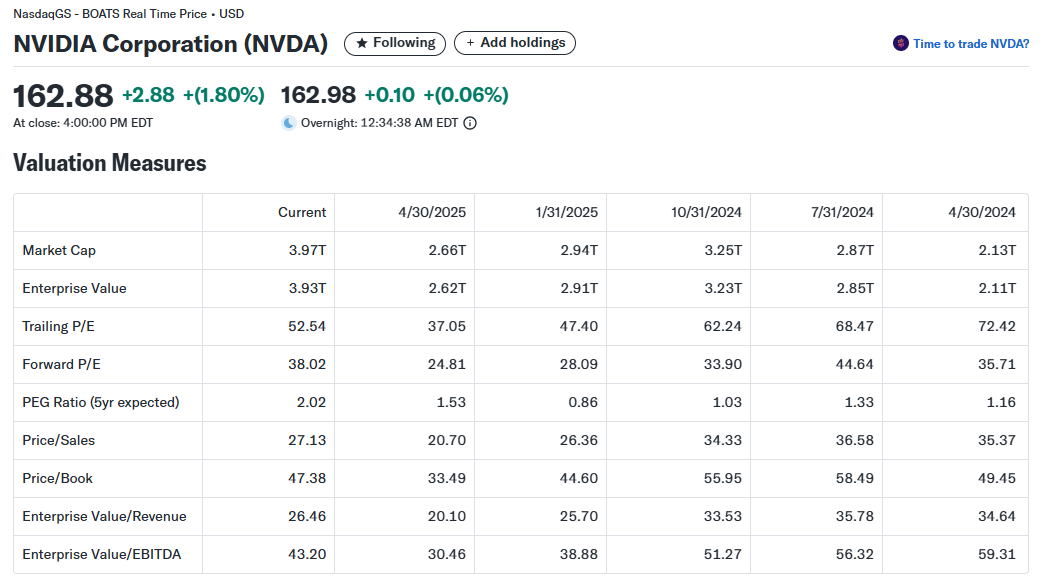This screenshot has width=1040, height=578.
Task: Click the 4/30/2024 EV/Revenue 34.64
Action: tap(997, 516)
